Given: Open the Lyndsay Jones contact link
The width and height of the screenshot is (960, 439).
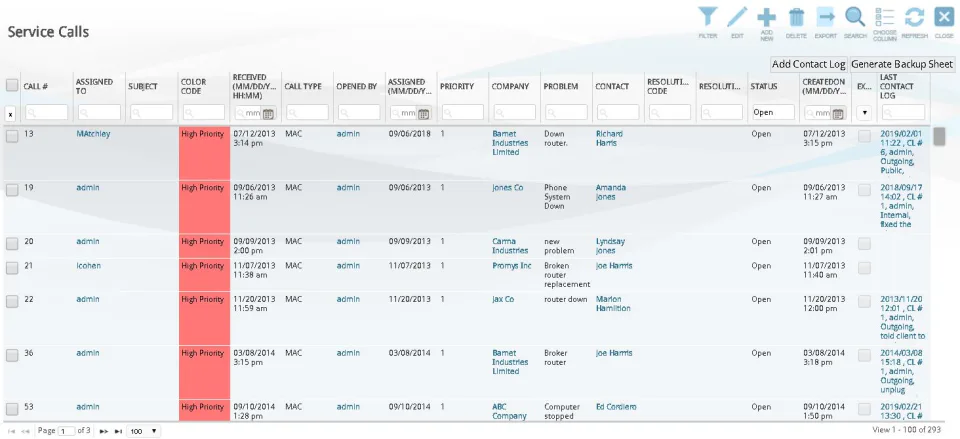Looking at the screenshot, I should (x=610, y=246).
